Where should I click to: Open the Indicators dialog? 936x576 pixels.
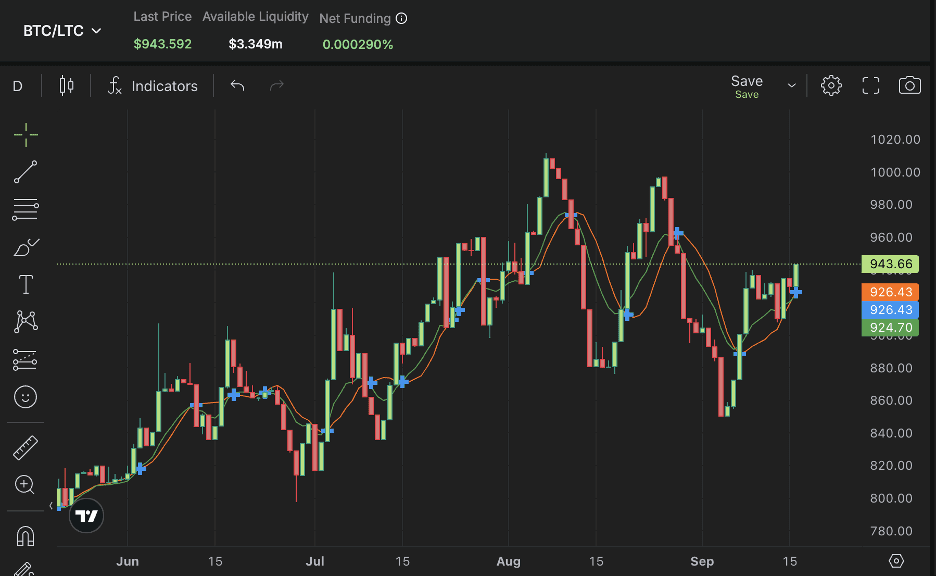coord(152,86)
